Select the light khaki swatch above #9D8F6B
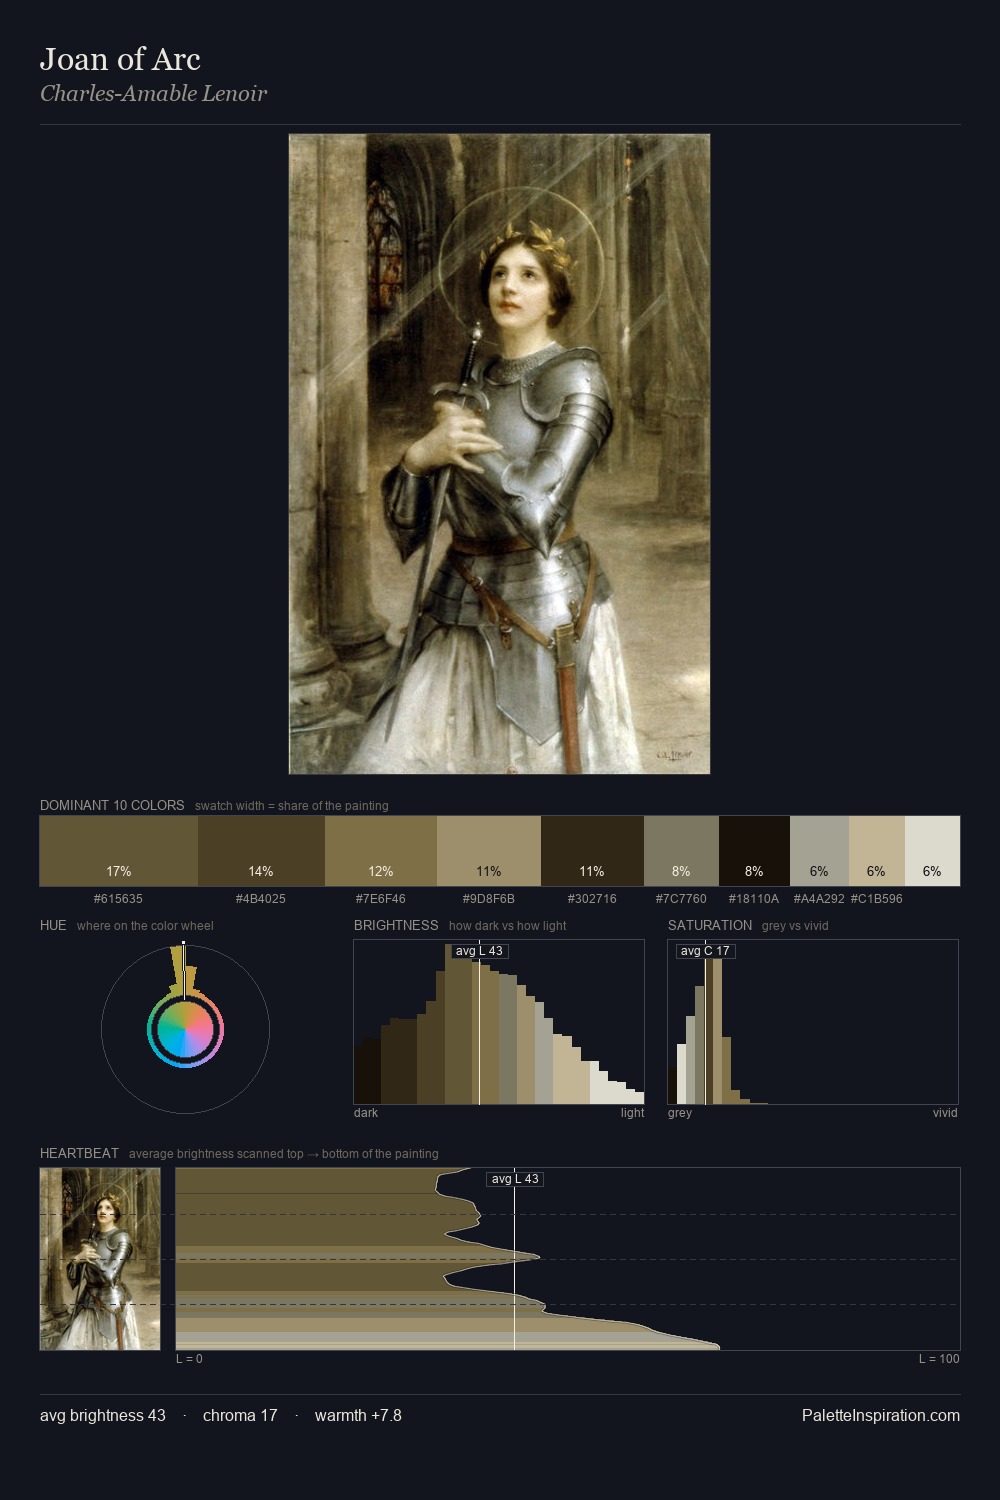This screenshot has width=1000, height=1500. (x=489, y=851)
